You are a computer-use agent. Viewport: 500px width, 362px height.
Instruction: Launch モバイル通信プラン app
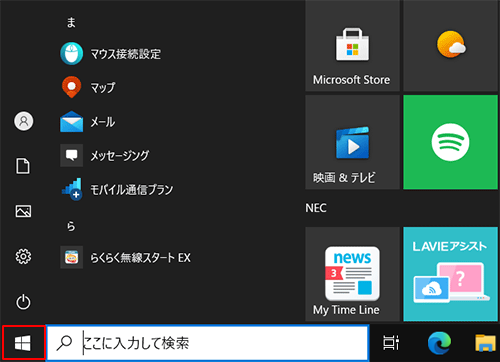click(x=117, y=189)
